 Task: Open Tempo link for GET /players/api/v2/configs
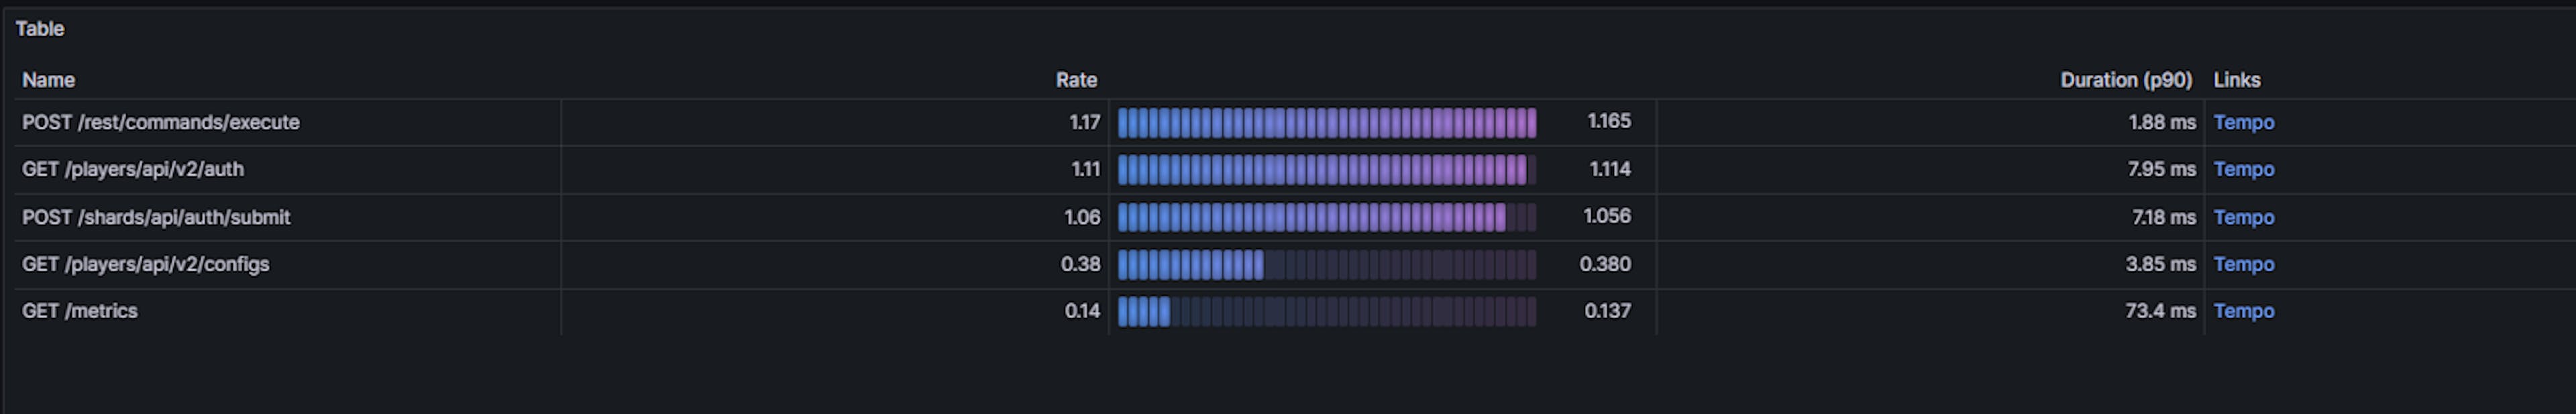tap(2243, 264)
